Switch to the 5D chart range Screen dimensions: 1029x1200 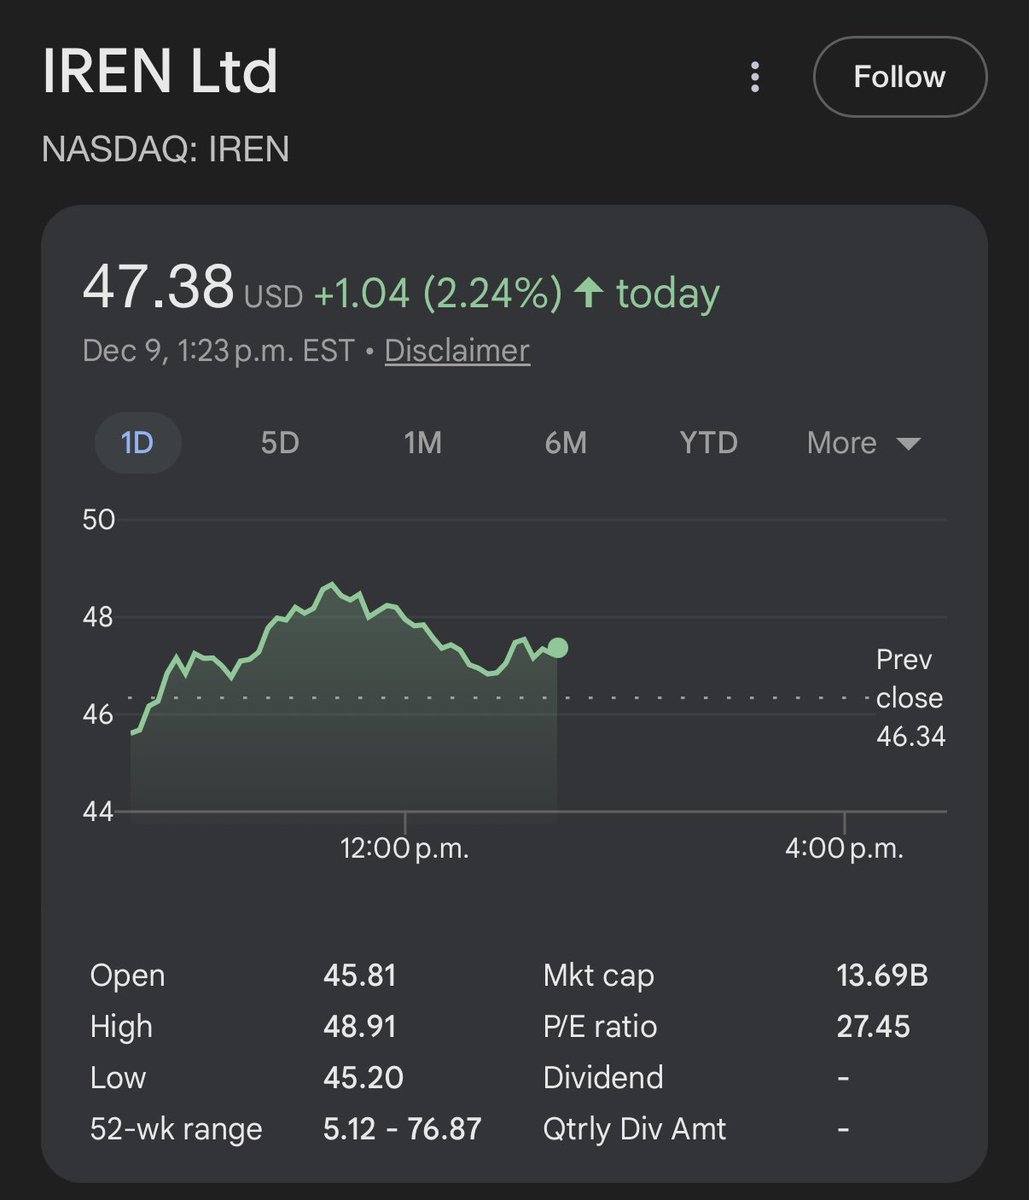point(280,442)
